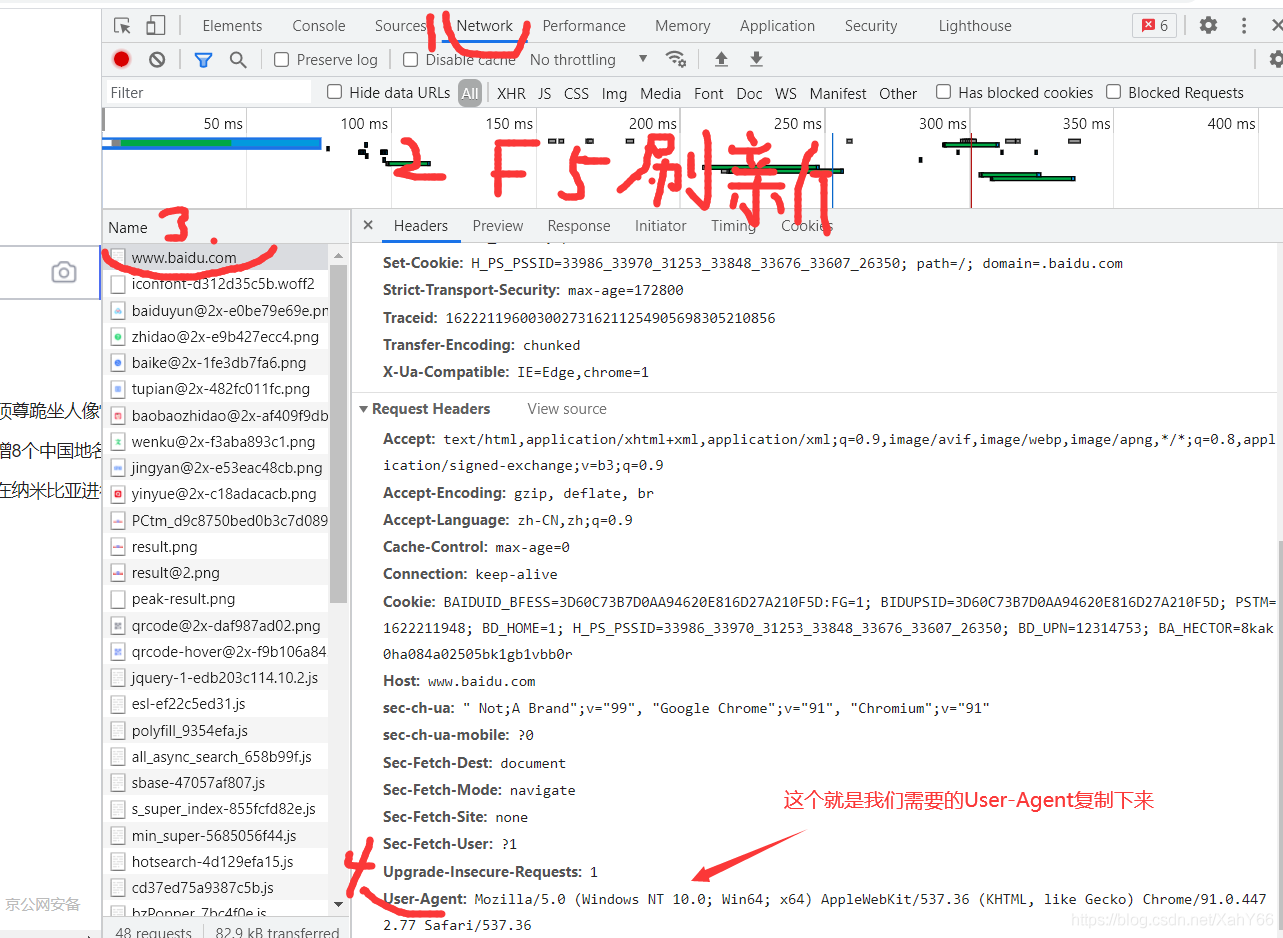Open the network conditions Wi-Fi icon

676,59
